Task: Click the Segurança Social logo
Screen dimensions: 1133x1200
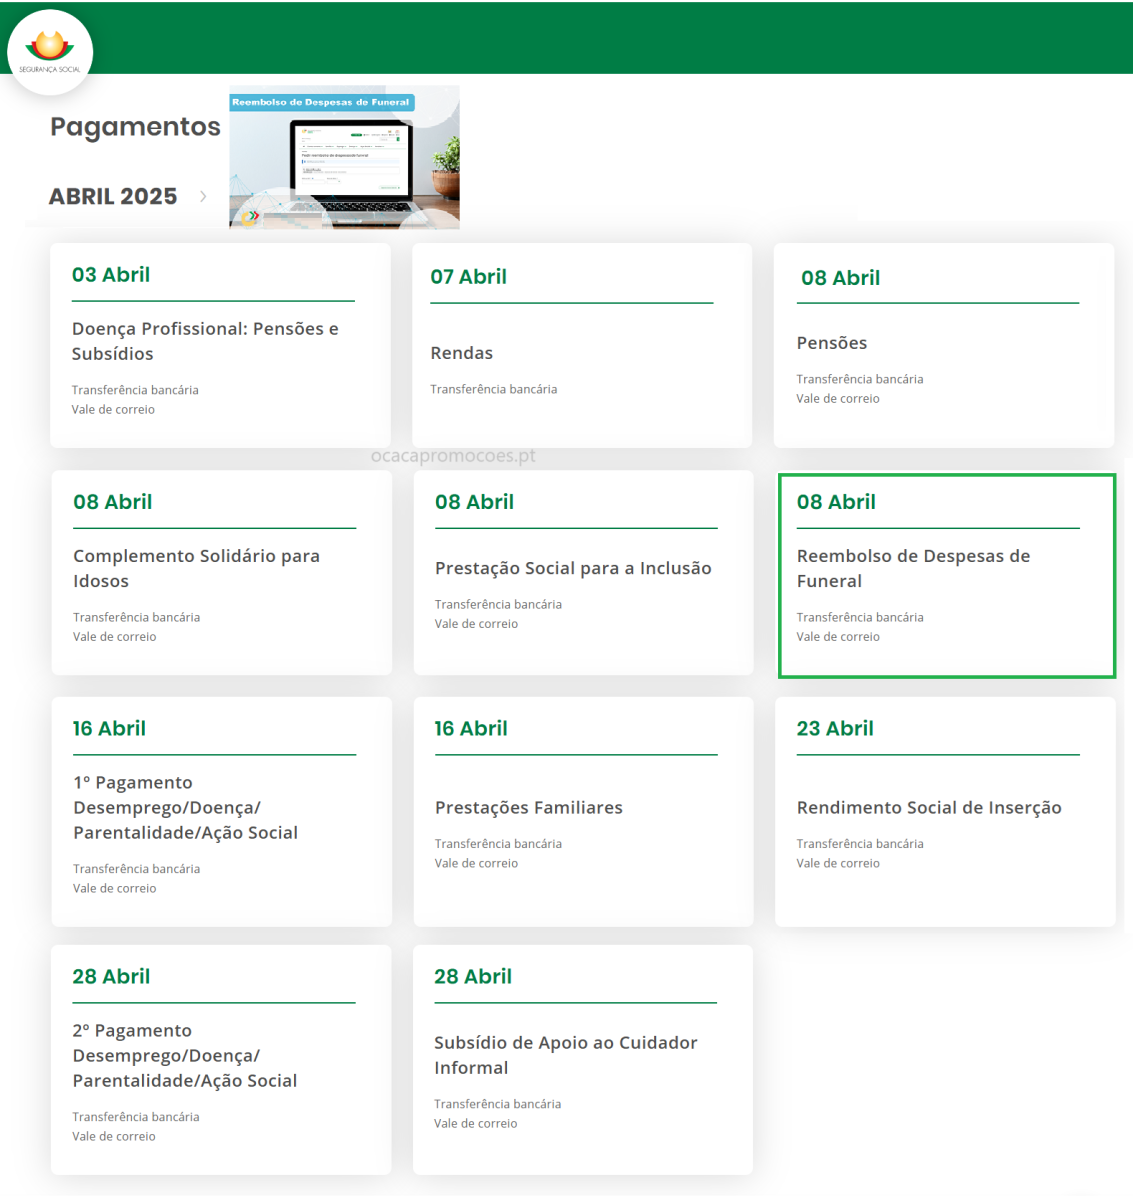Action: click(x=50, y=52)
